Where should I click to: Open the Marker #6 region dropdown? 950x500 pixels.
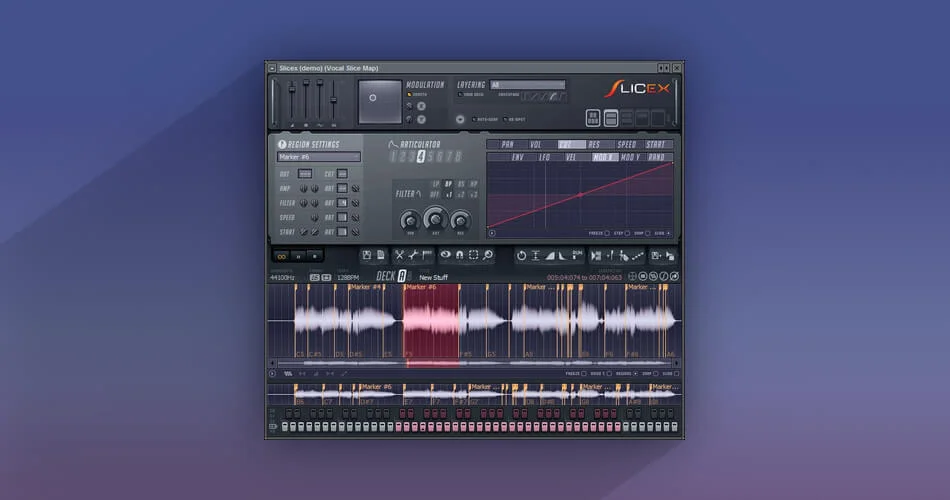coord(319,157)
